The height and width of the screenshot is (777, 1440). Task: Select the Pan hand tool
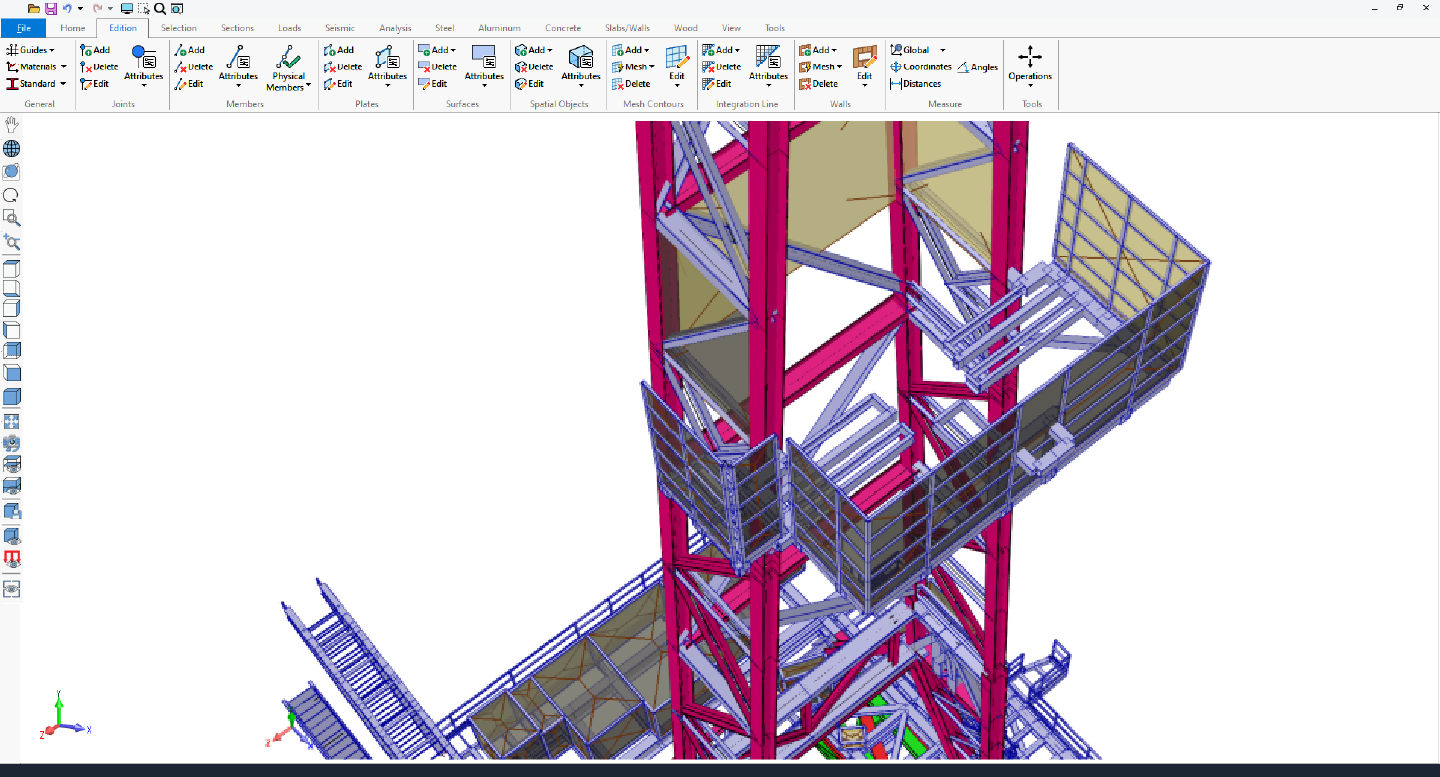pos(11,123)
